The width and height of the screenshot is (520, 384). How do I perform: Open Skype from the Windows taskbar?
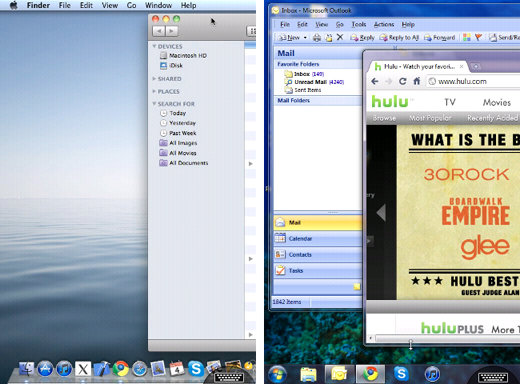(x=401, y=374)
